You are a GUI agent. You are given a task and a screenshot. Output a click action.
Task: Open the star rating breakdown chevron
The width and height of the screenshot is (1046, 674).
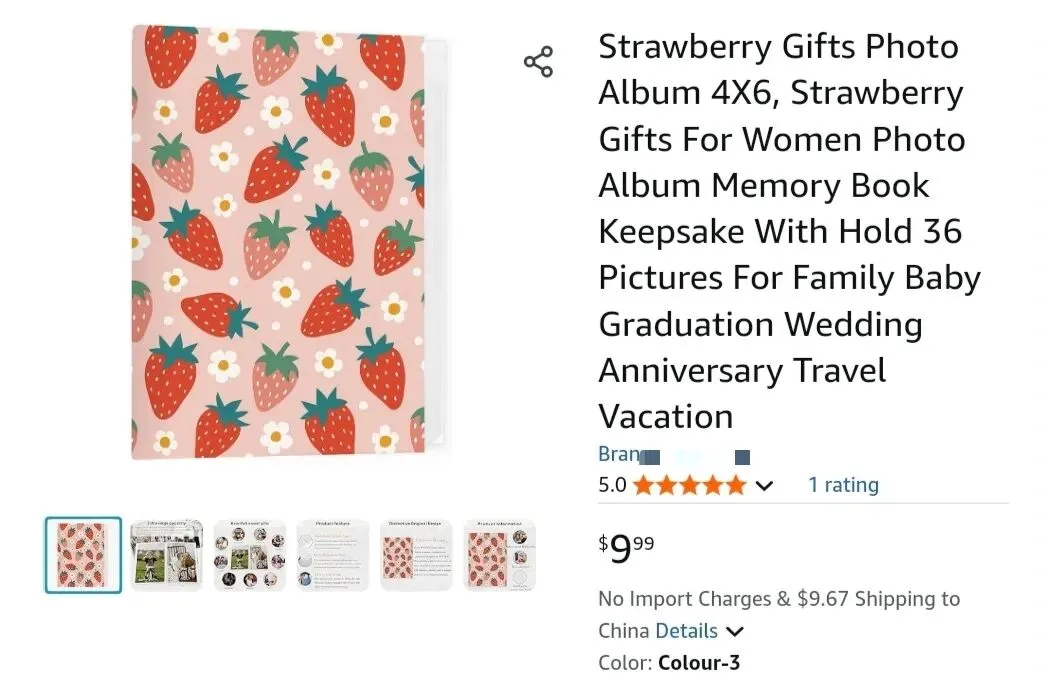coord(764,486)
